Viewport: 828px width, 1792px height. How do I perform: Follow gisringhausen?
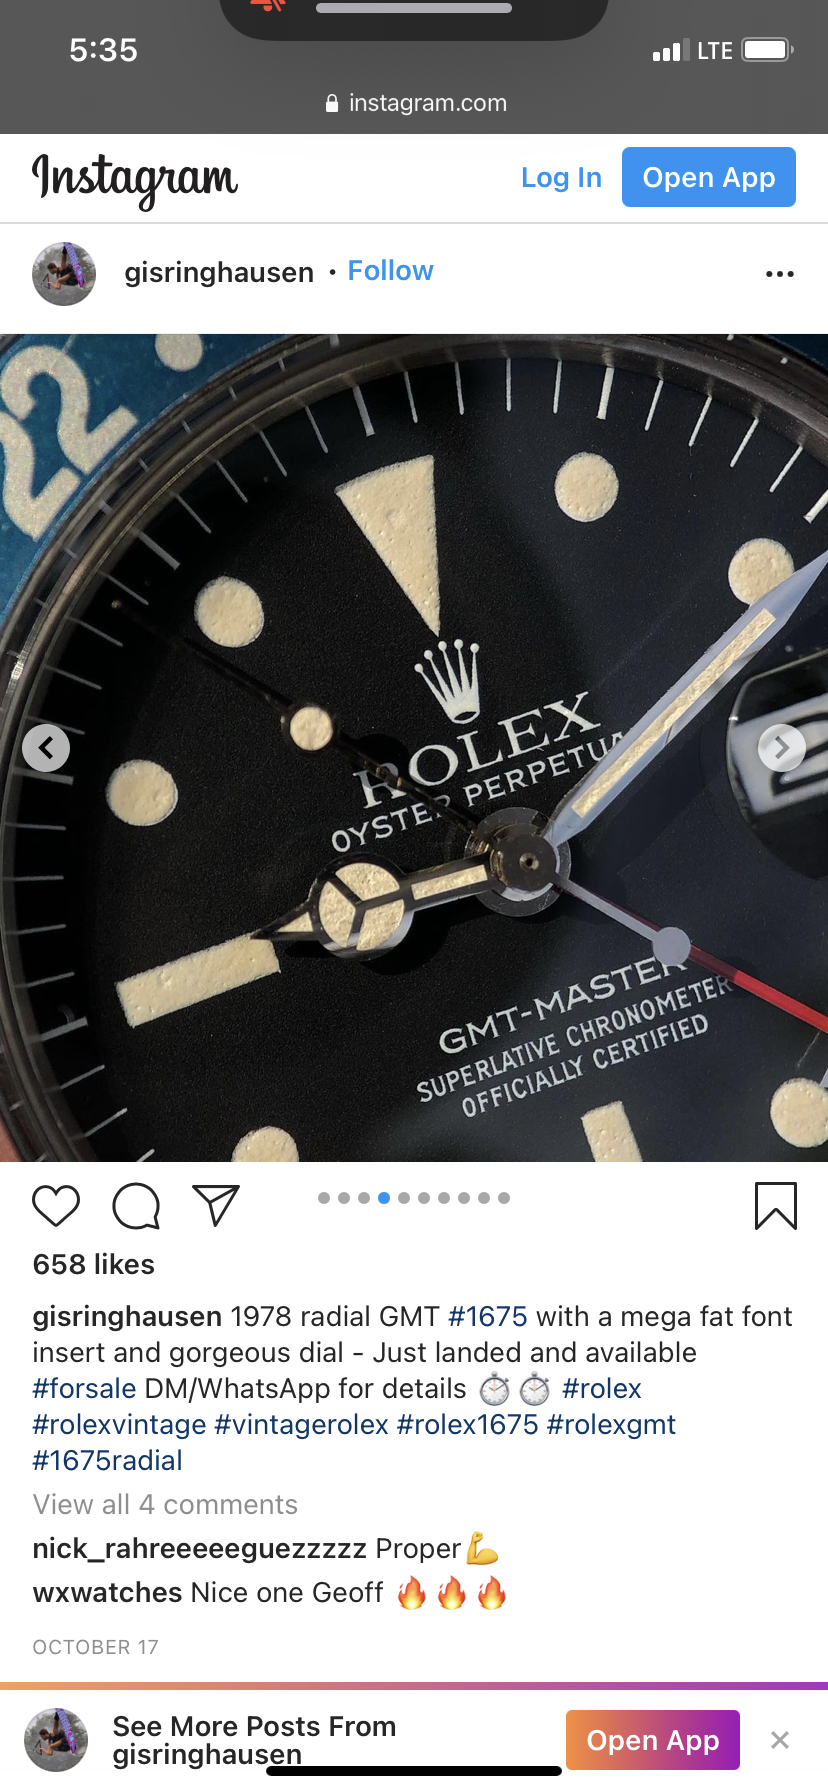[x=390, y=271]
